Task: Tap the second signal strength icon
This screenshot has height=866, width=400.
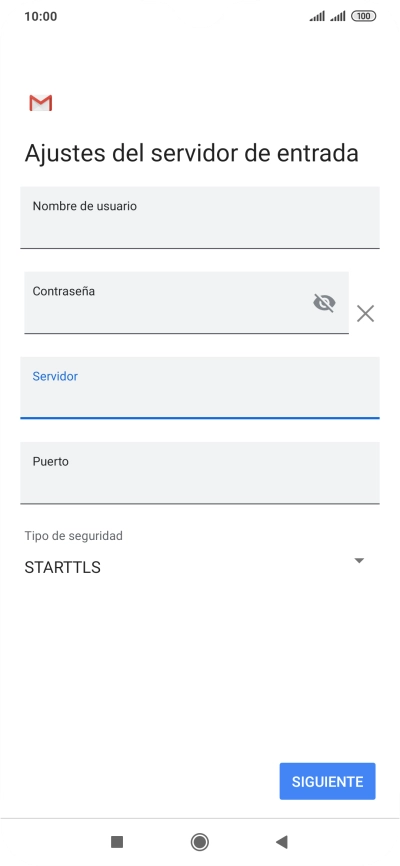Action: click(x=338, y=17)
